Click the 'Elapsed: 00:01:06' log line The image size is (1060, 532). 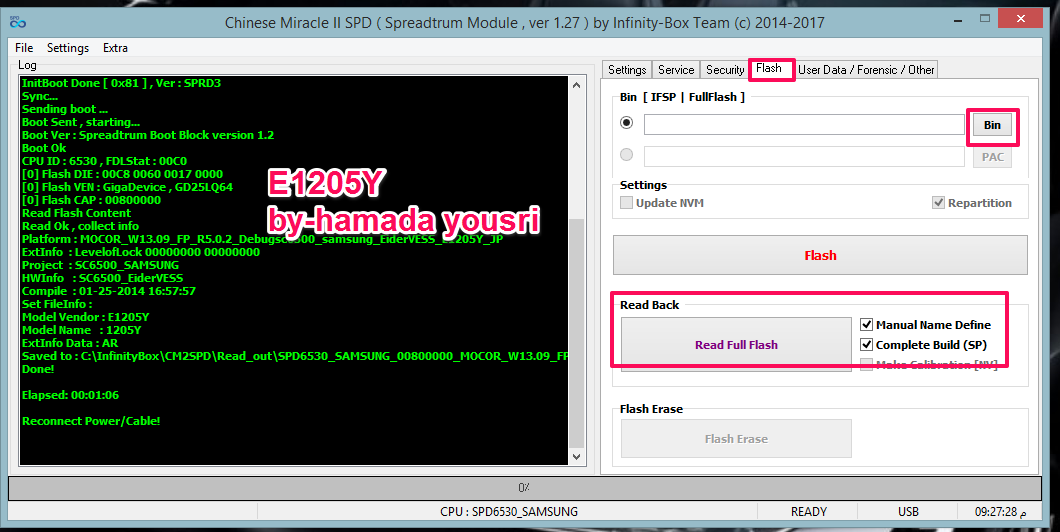70,395
